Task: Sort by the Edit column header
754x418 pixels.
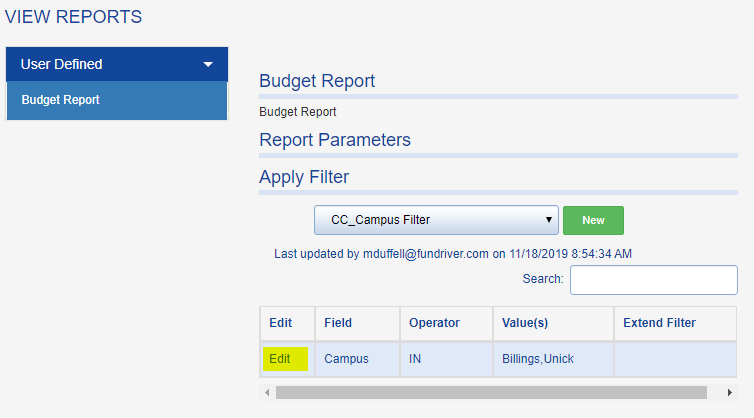Action: click(287, 323)
